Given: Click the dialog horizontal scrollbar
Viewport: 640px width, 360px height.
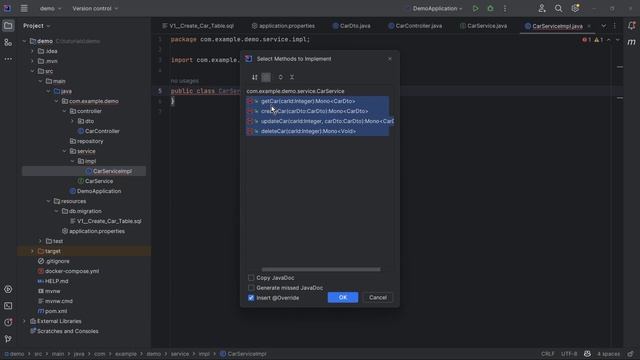Looking at the screenshot, I should coord(321,269).
